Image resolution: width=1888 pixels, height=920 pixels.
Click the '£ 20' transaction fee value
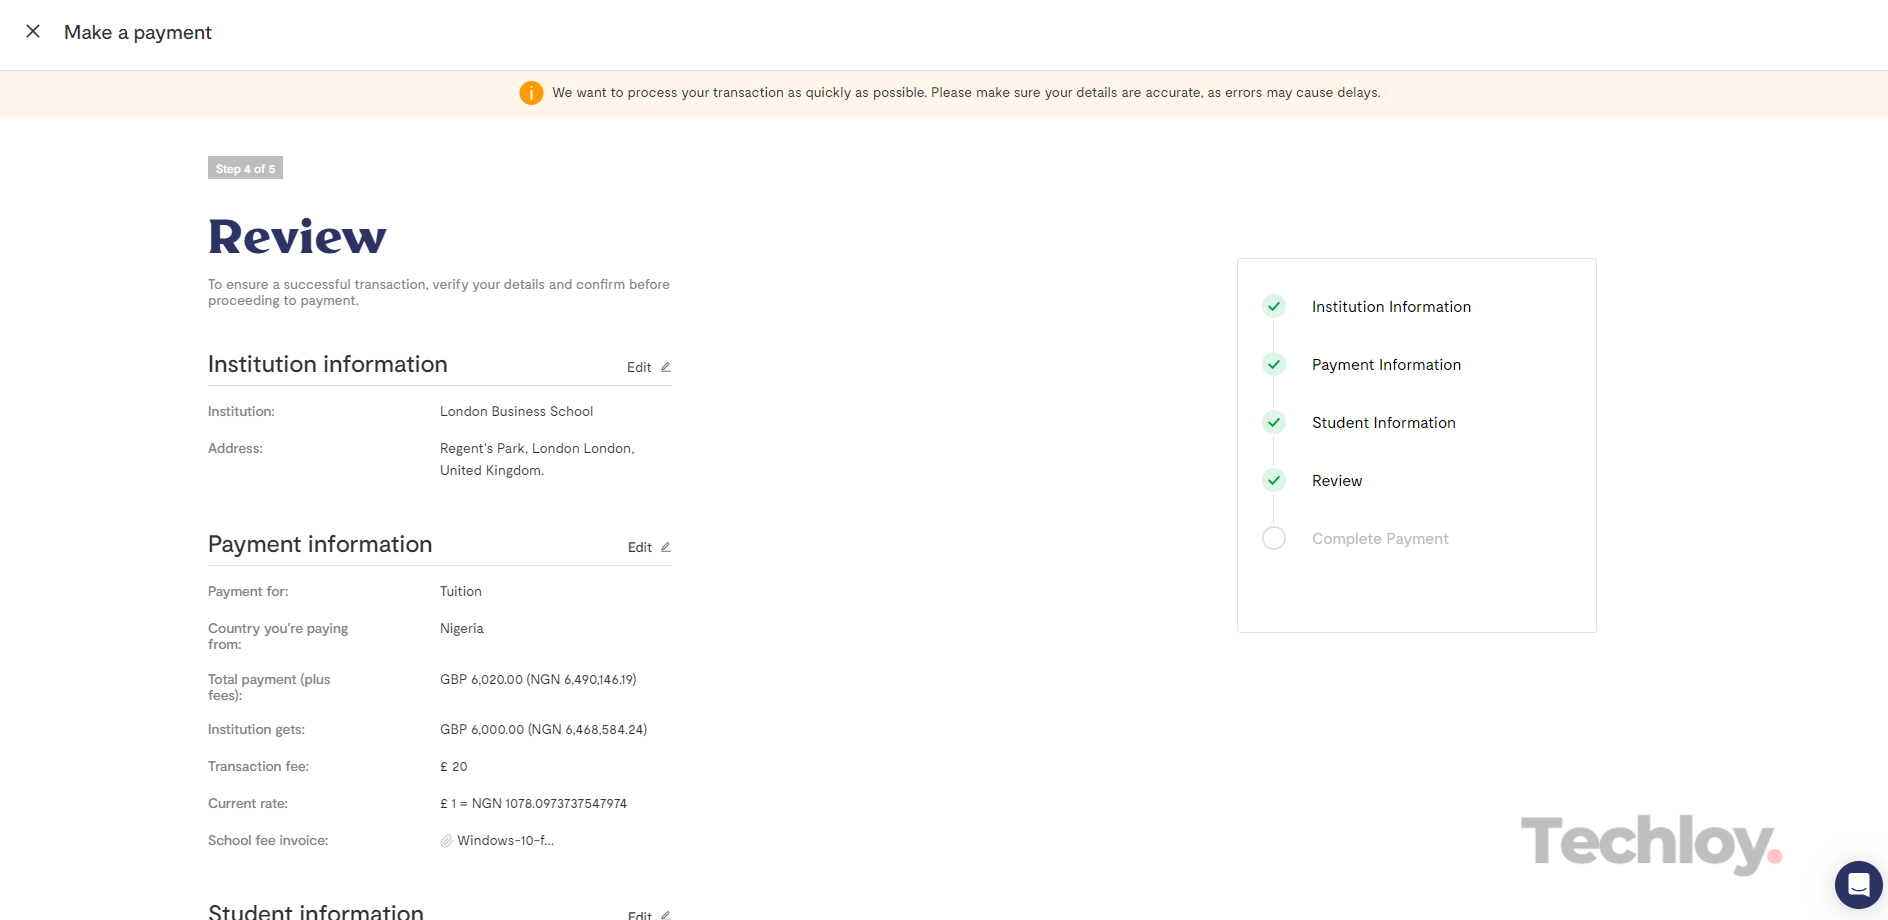[x=454, y=767]
